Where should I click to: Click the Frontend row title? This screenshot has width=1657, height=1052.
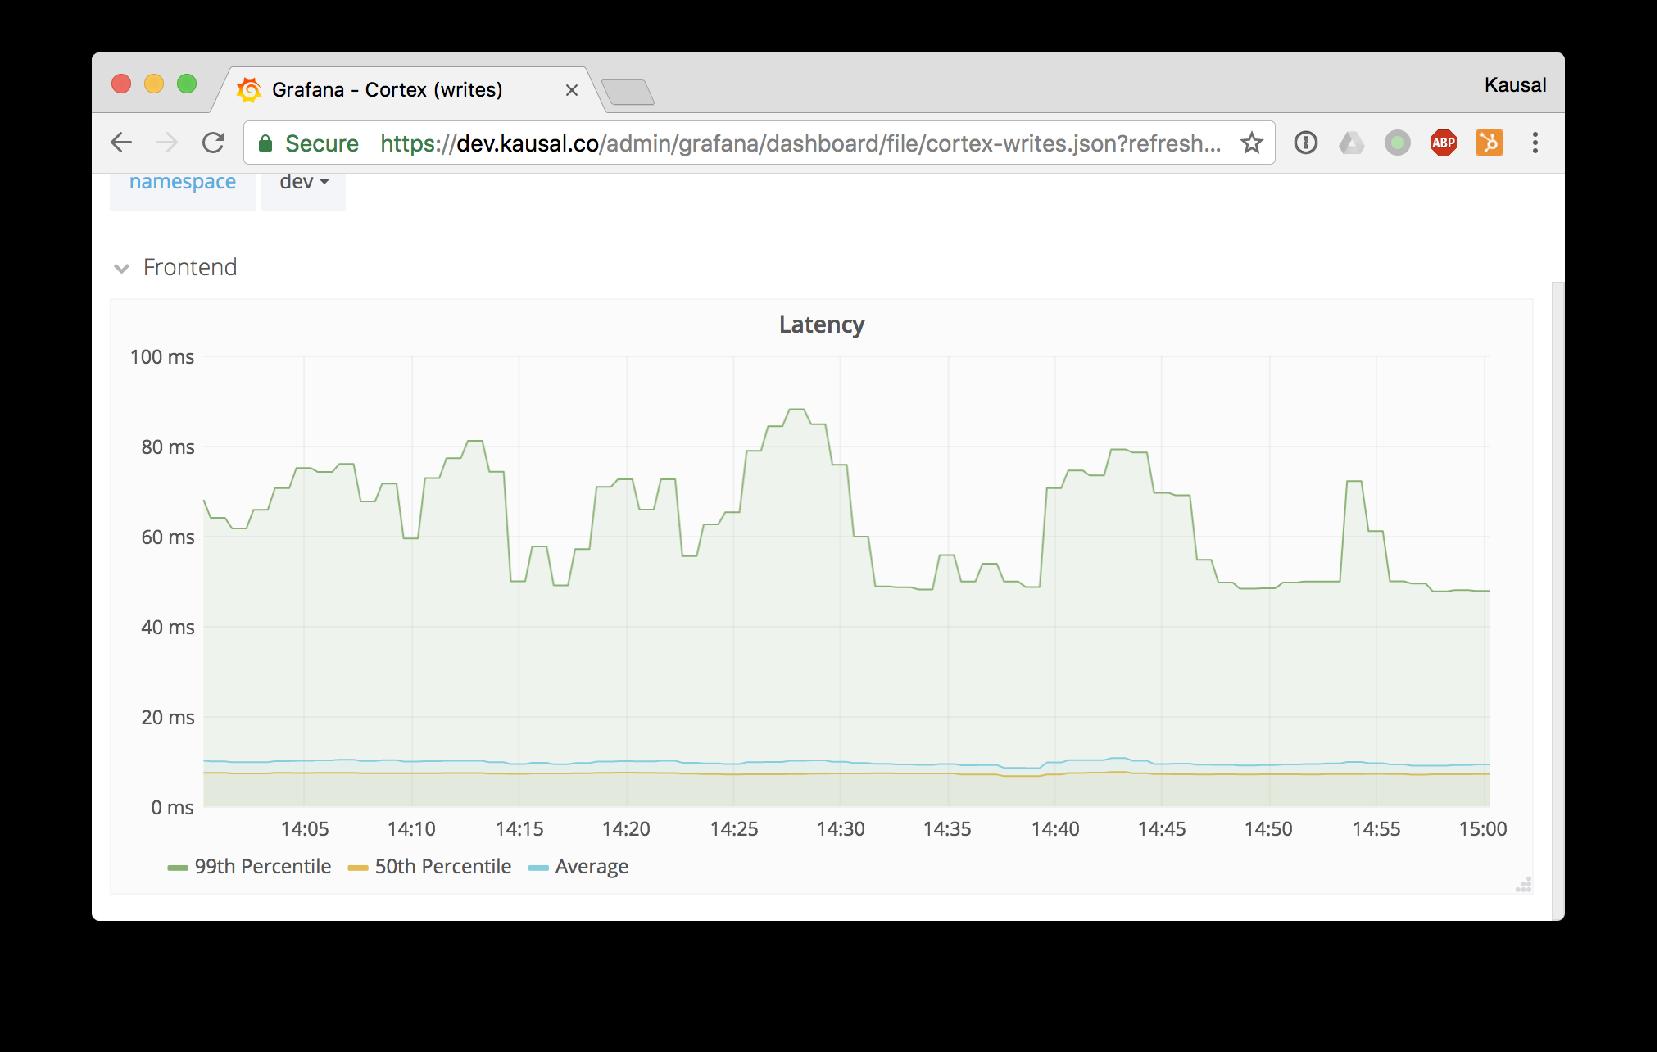(x=190, y=267)
